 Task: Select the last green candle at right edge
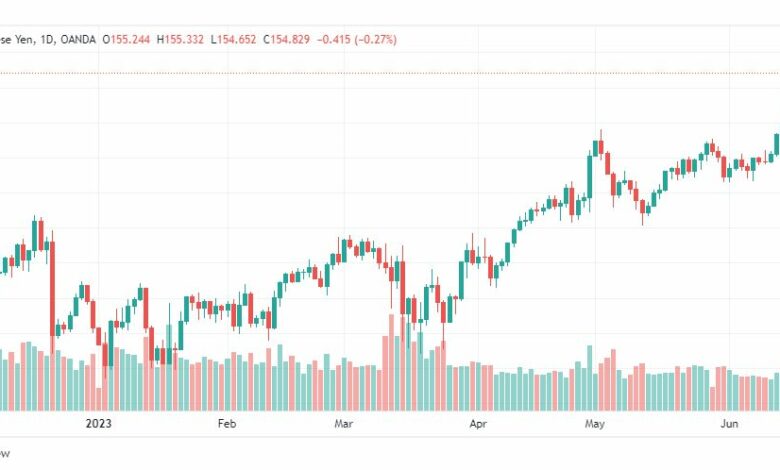777,144
